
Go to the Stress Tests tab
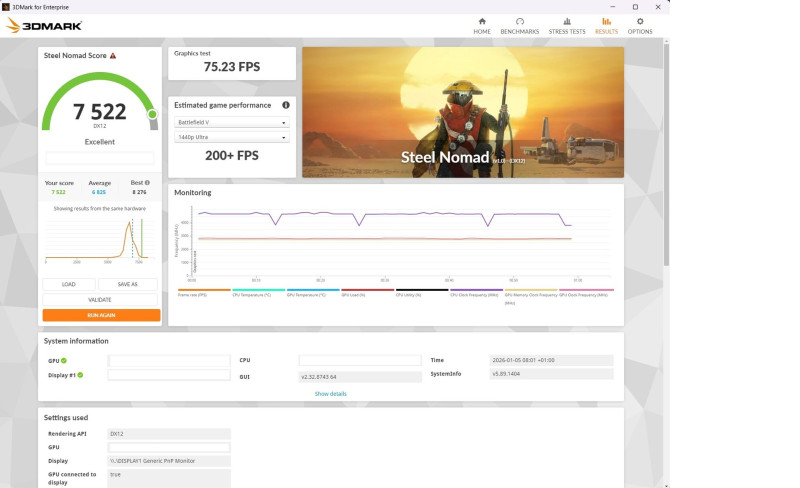567,26
